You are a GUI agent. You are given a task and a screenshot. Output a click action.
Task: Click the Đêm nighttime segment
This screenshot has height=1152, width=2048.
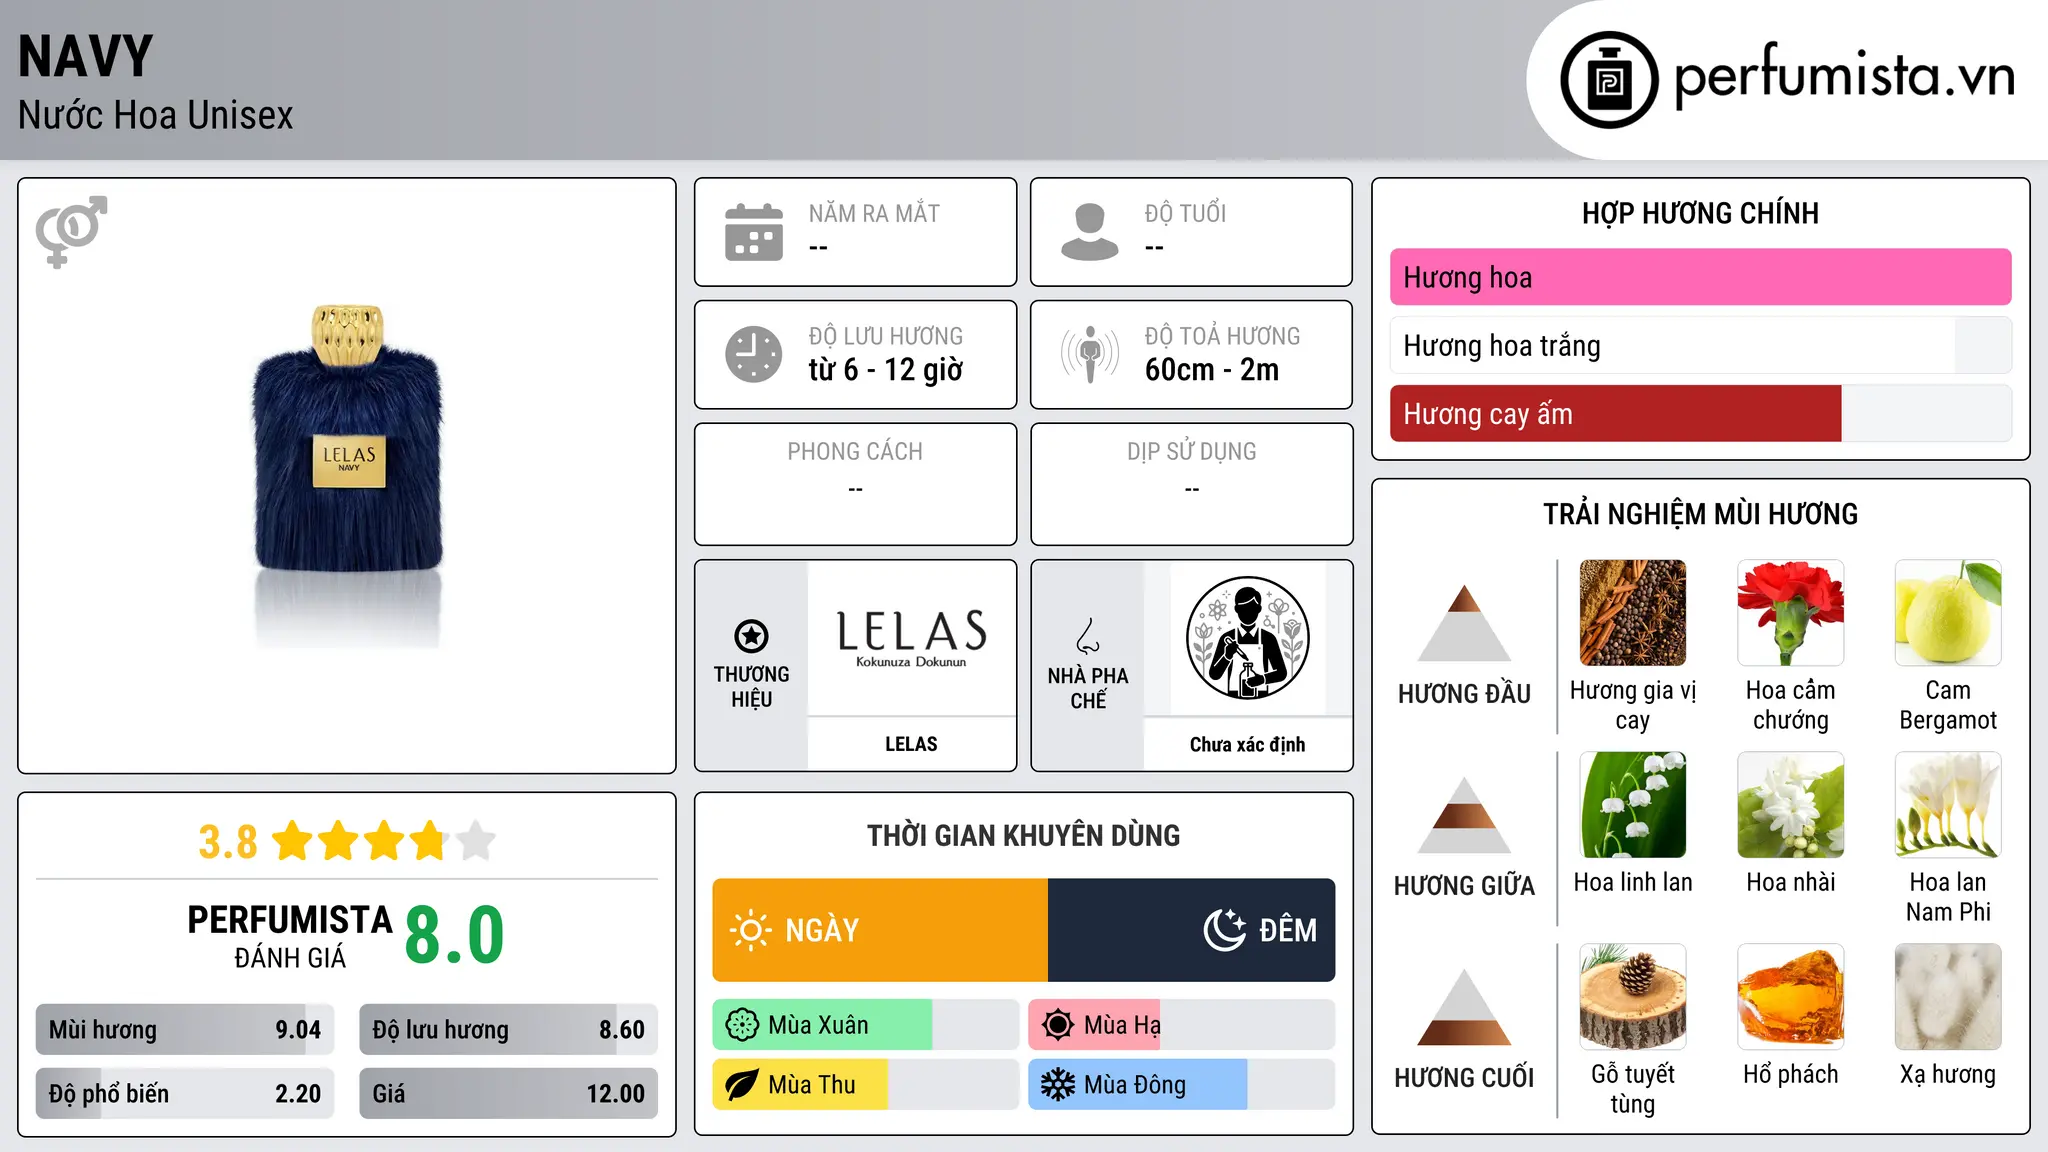pyautogui.click(x=1191, y=930)
